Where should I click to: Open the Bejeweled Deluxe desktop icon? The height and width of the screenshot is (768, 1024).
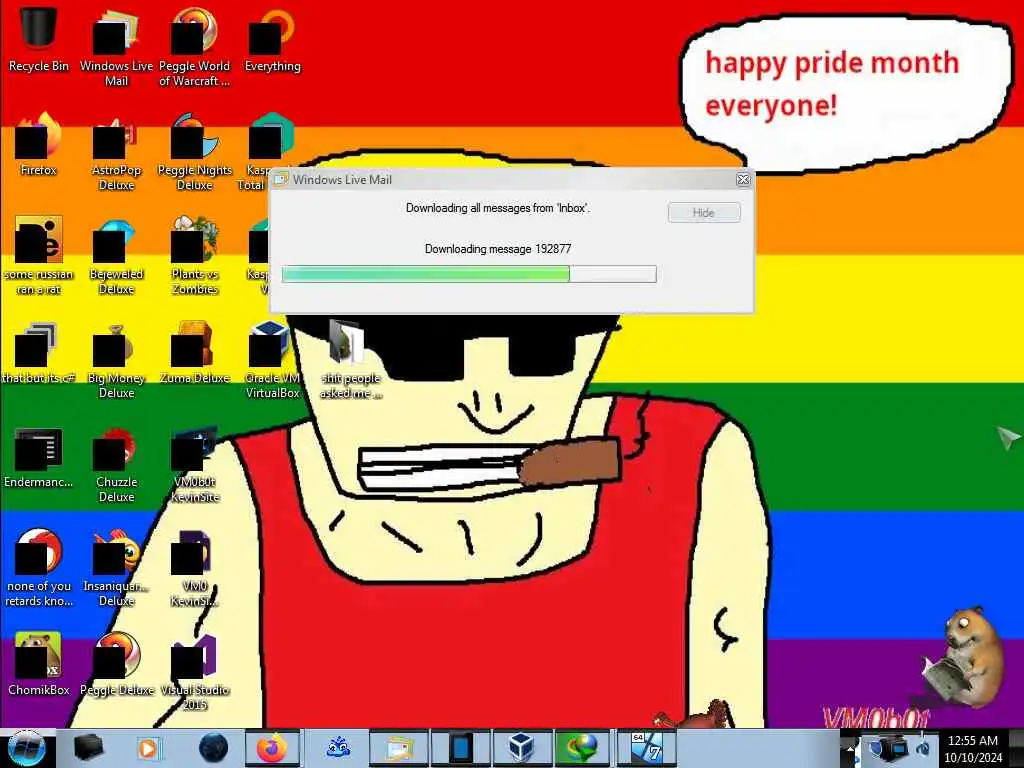pyautogui.click(x=116, y=256)
